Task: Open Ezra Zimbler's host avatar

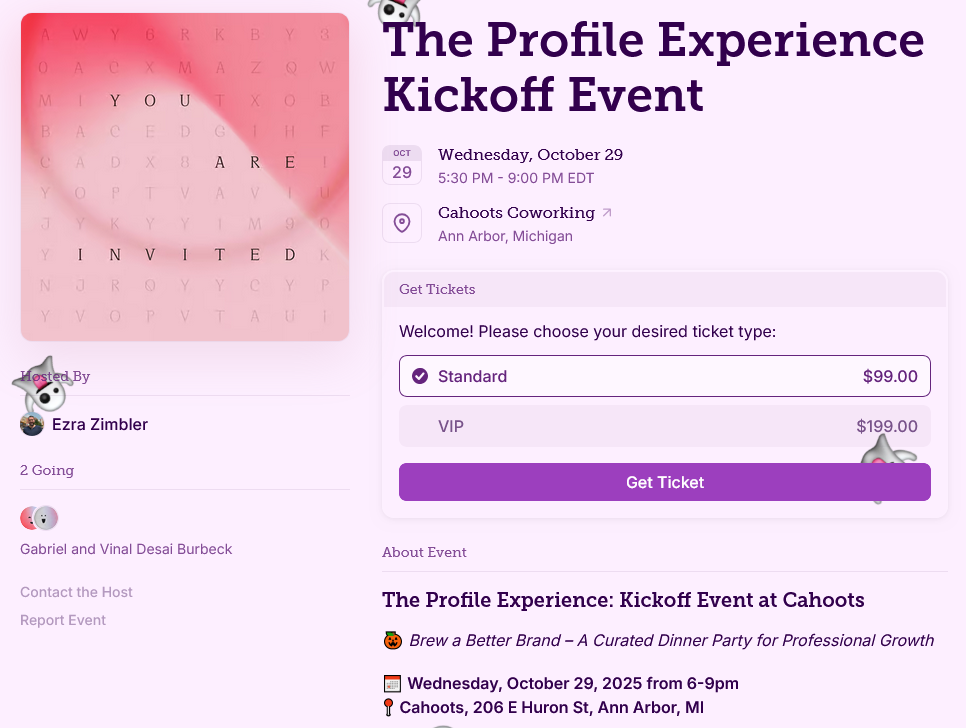Action: [32, 425]
